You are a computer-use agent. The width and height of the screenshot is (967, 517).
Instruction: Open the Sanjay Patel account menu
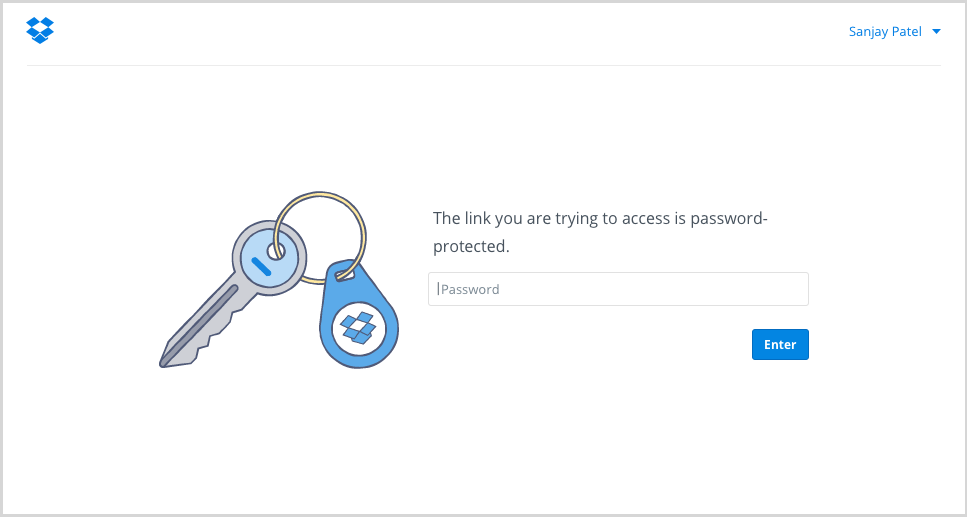[x=885, y=32]
